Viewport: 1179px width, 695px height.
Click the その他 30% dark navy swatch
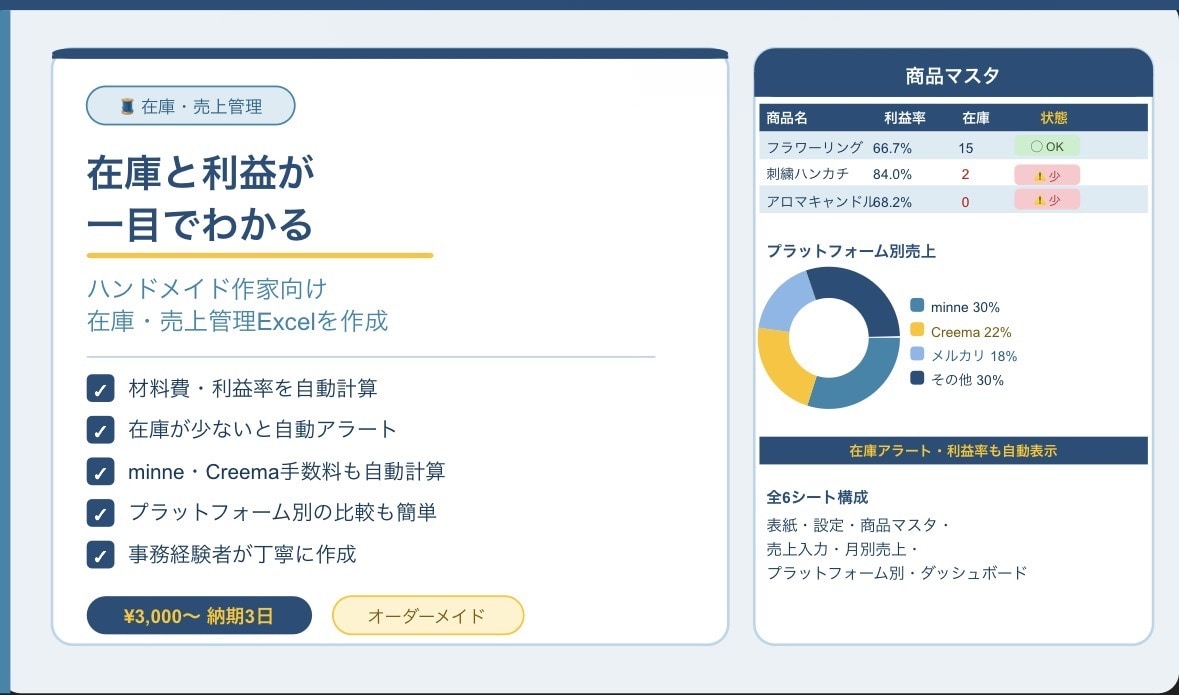[917, 378]
